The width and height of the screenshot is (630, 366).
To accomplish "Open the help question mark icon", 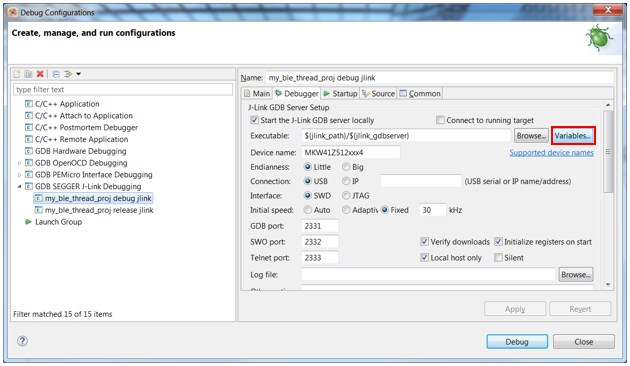I will [22, 341].
